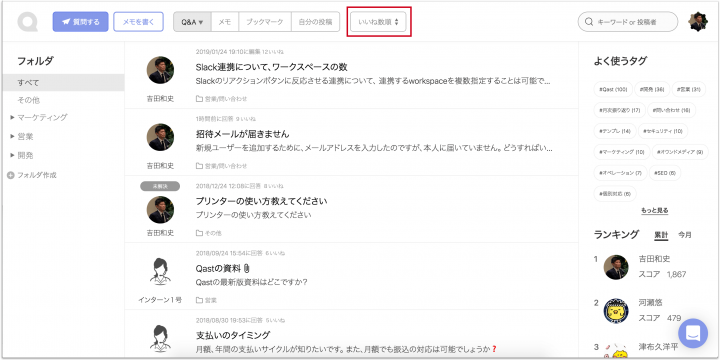Select the #Qast (100) tag

[613, 89]
